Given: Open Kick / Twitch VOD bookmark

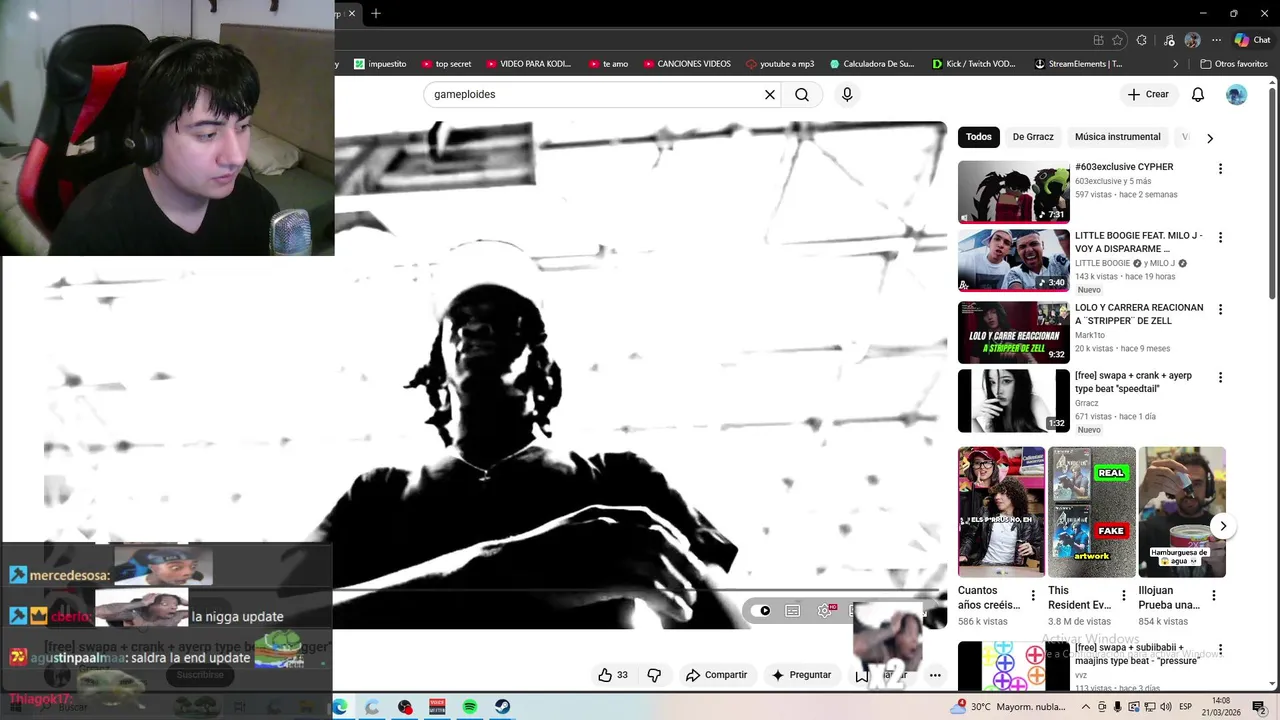Looking at the screenshot, I should point(974,64).
